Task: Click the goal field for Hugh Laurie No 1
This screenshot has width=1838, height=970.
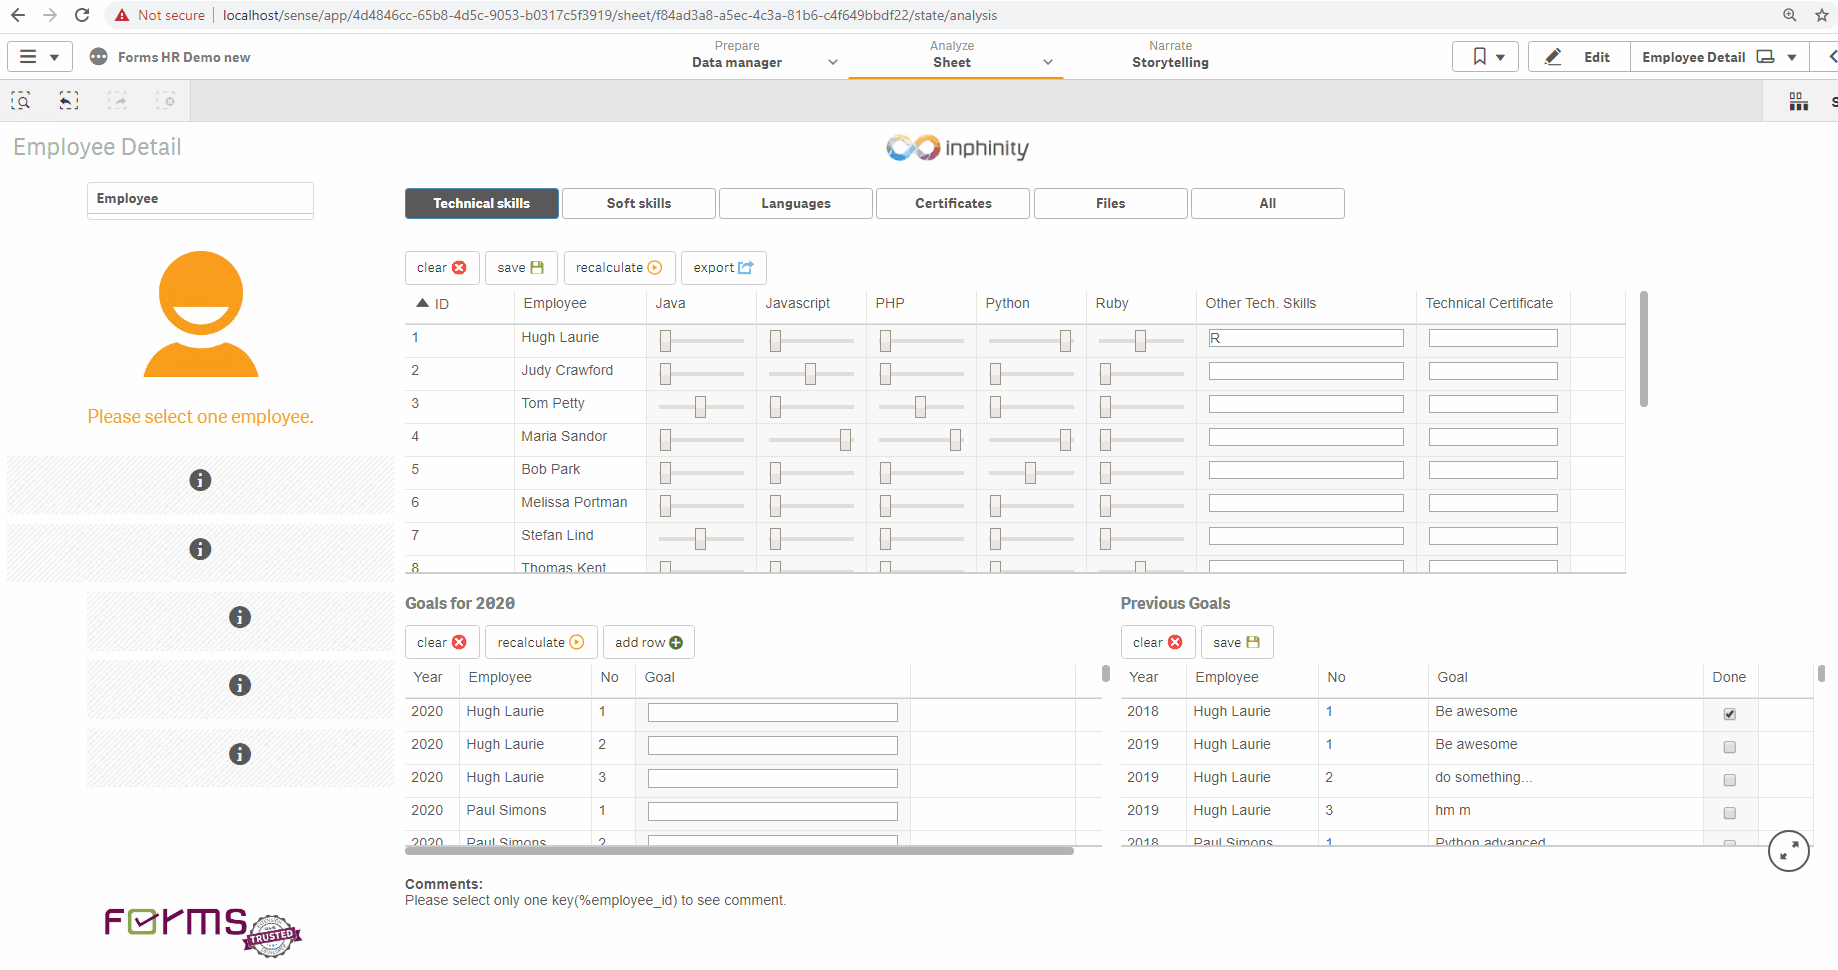Action: point(773,712)
